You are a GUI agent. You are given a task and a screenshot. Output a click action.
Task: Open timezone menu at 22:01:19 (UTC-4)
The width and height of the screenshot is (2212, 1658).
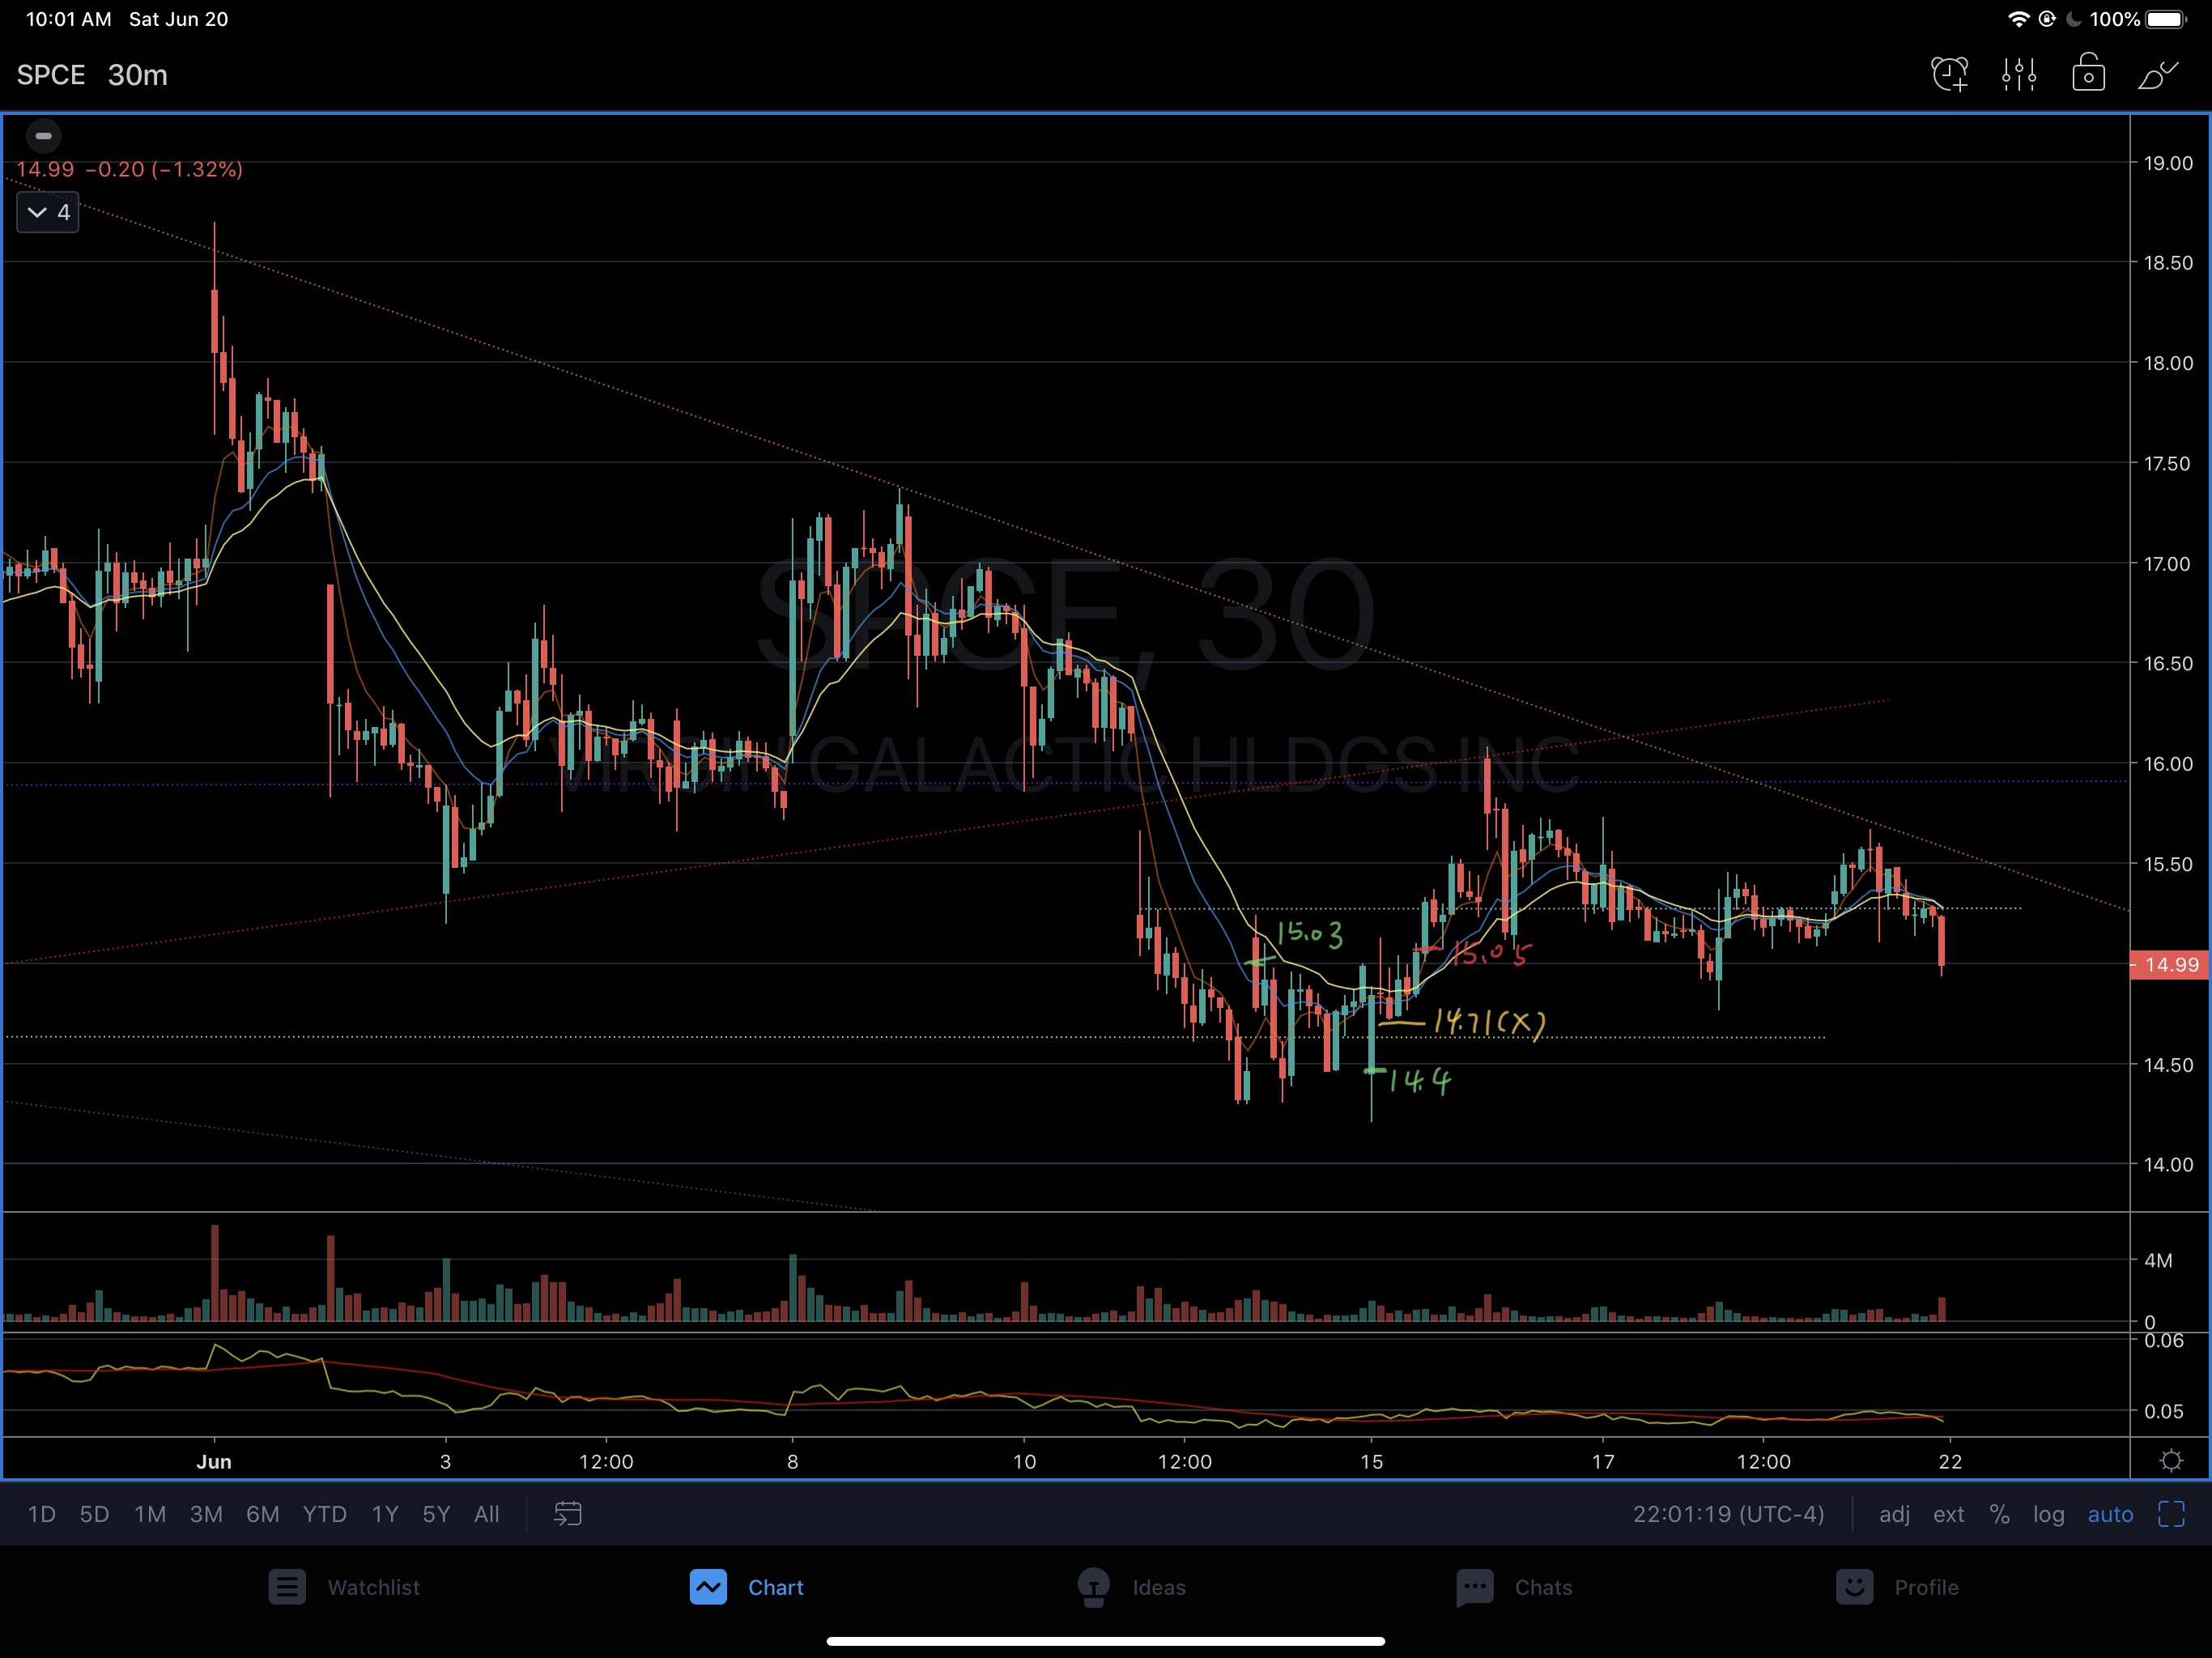(x=1728, y=1514)
